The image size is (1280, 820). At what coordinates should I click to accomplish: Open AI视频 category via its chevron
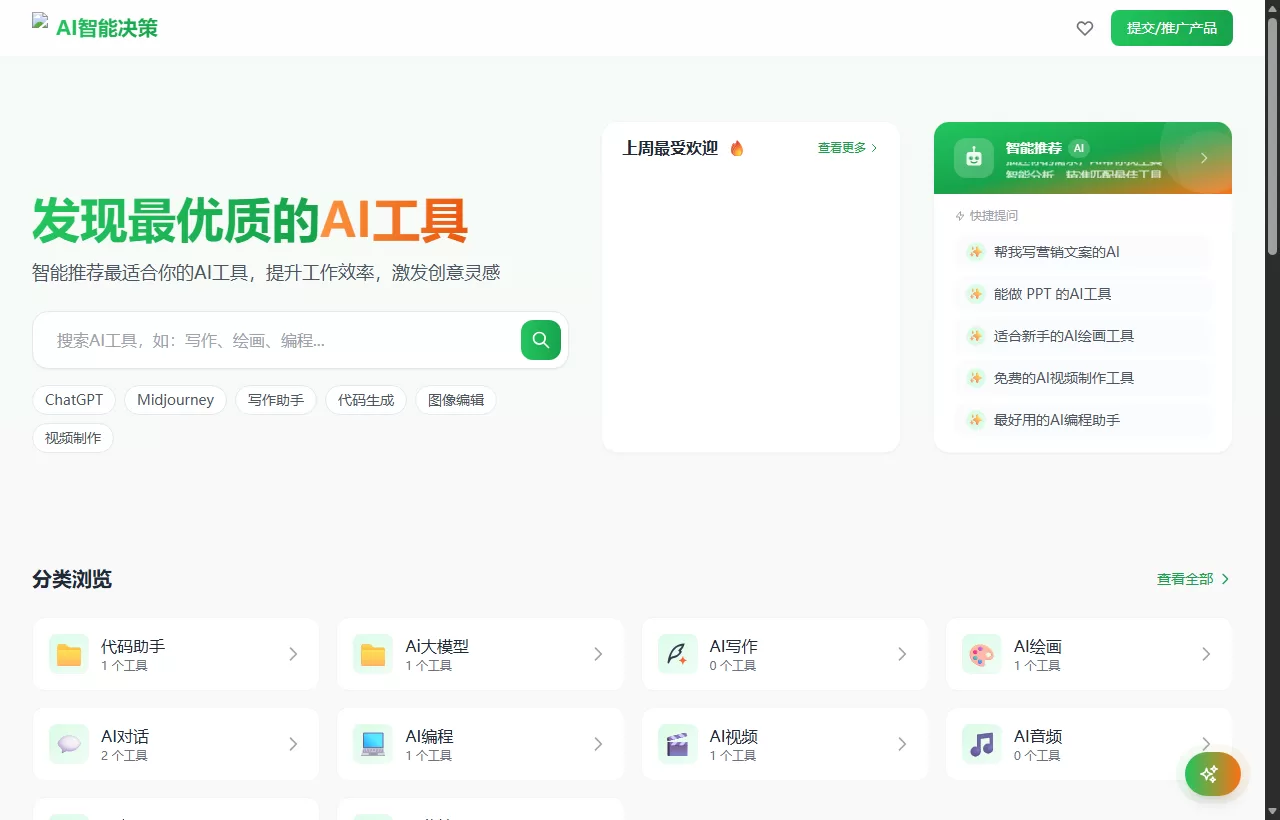[902, 744]
